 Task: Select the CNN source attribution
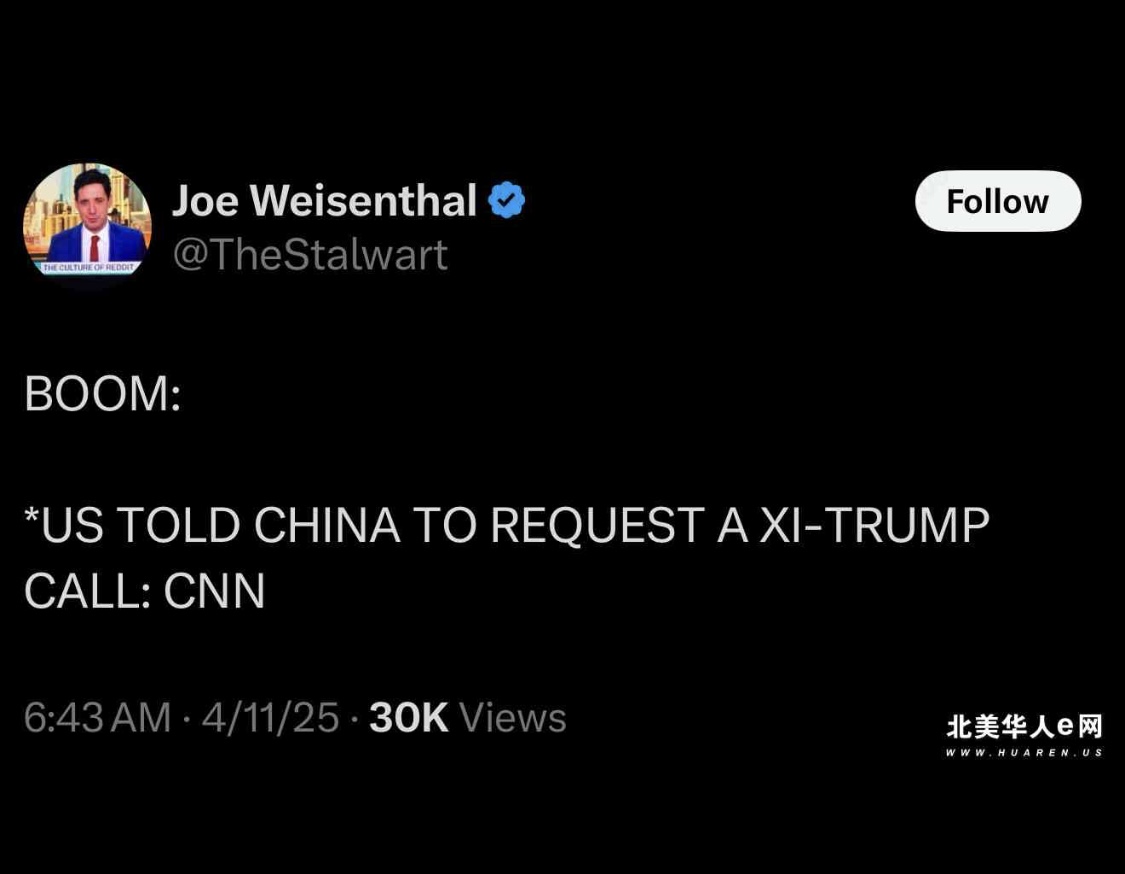[x=215, y=591]
